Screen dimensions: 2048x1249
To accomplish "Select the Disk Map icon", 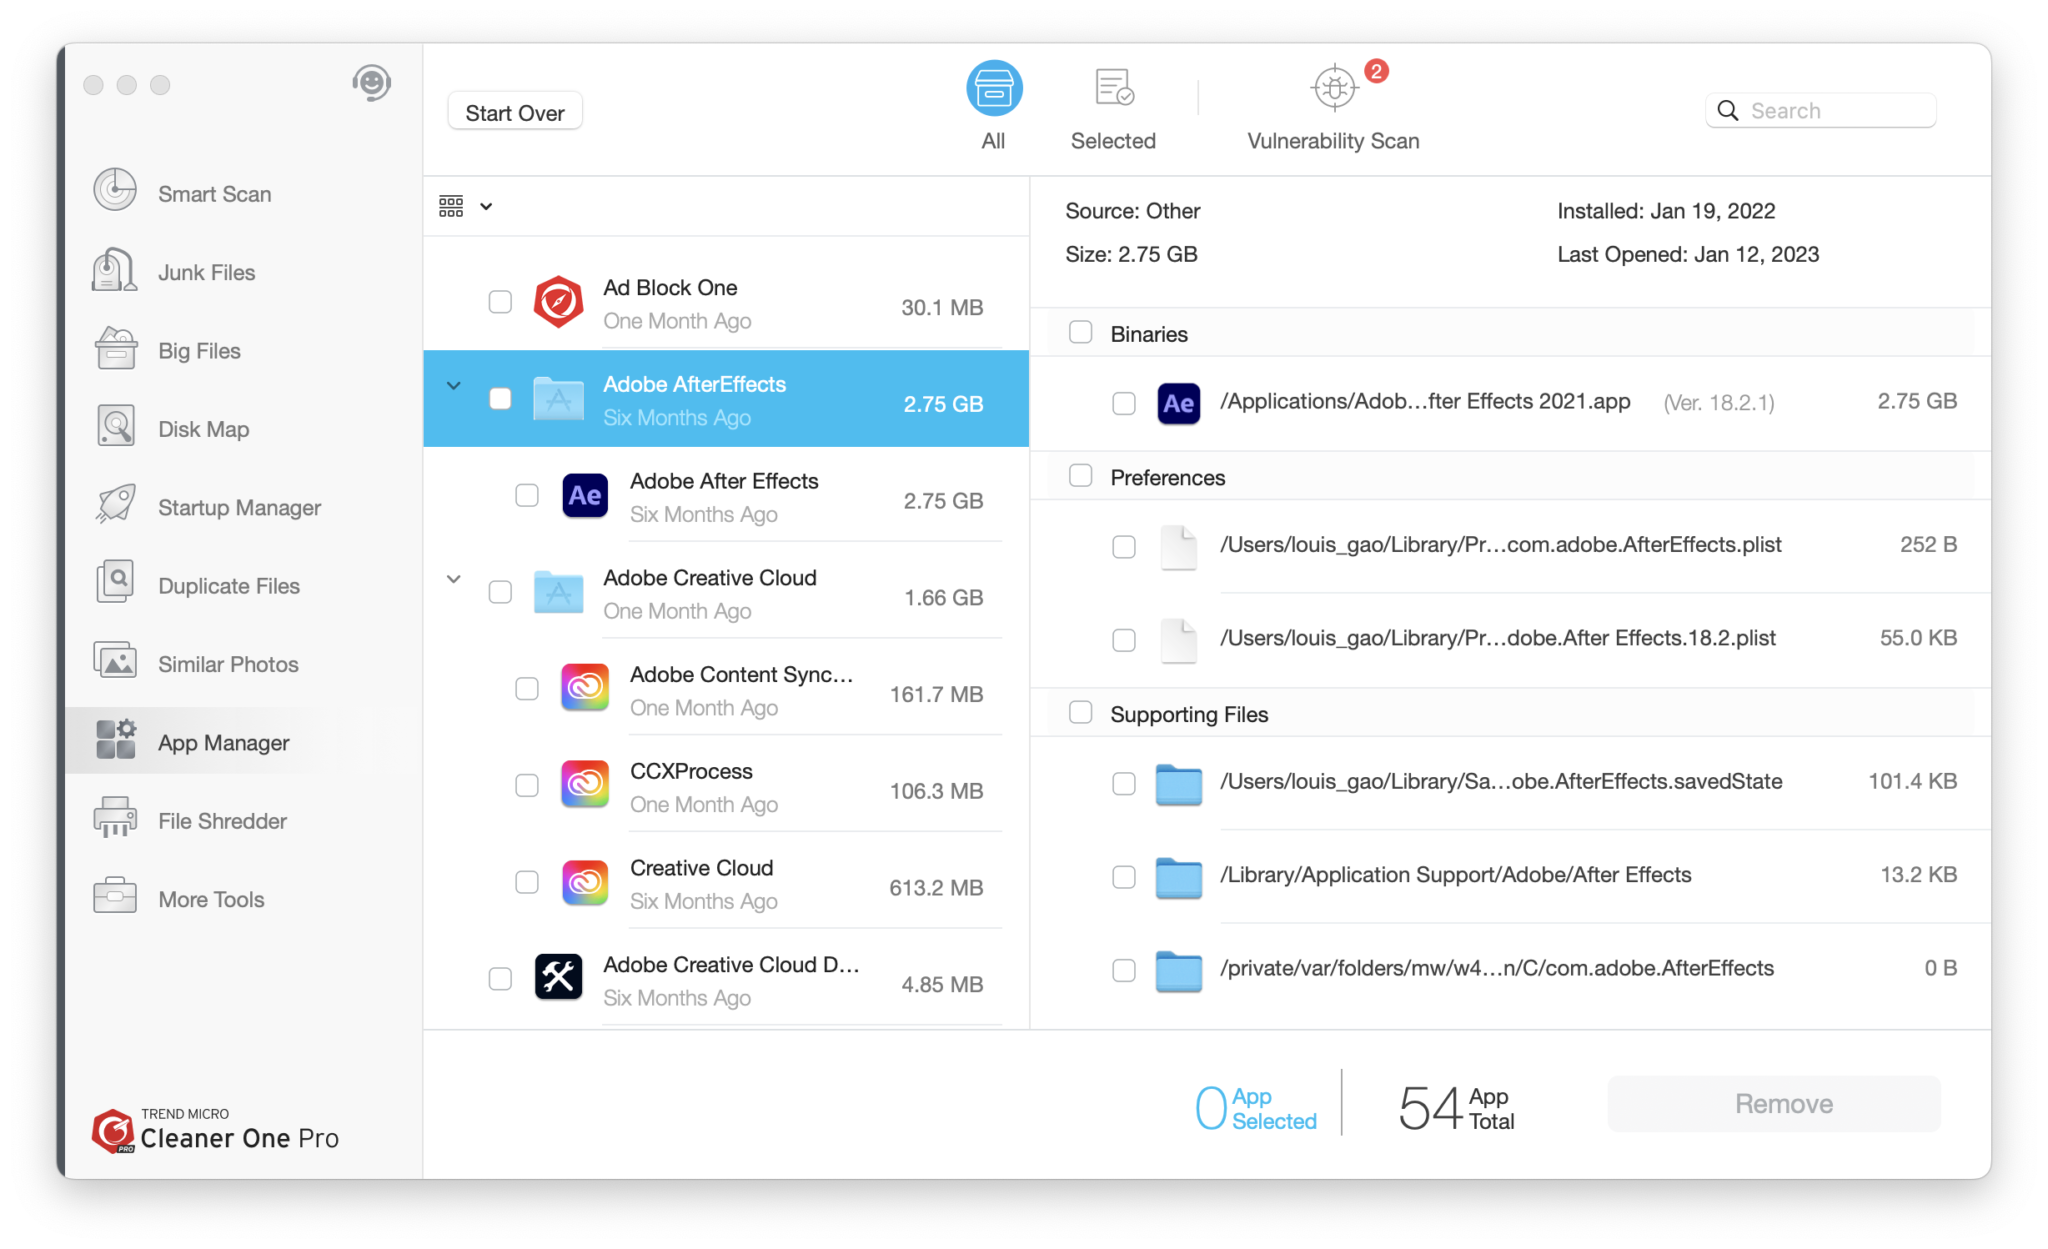I will click(x=115, y=427).
